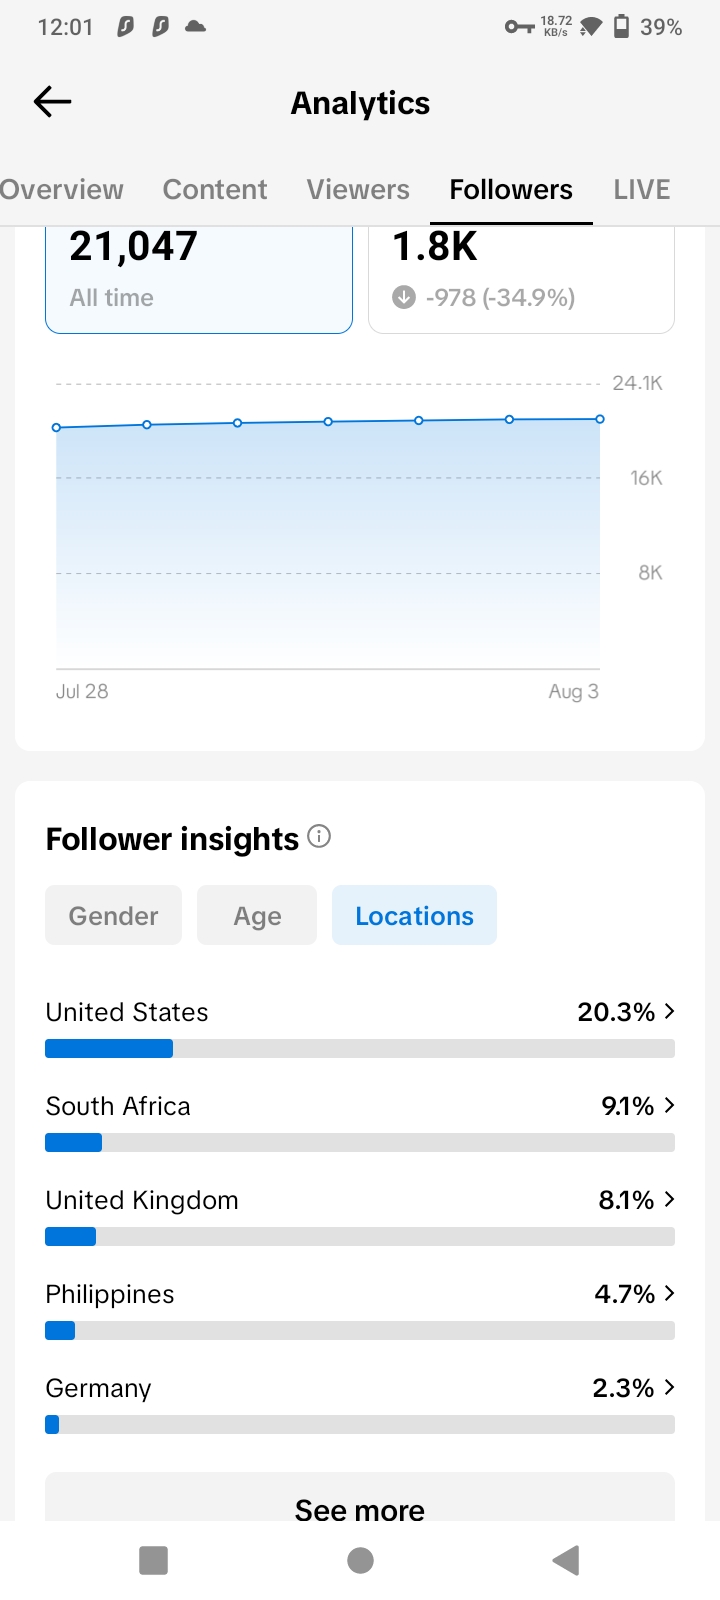720x1600 pixels.
Task: Tap the battery icon in status bar
Action: [621, 26]
